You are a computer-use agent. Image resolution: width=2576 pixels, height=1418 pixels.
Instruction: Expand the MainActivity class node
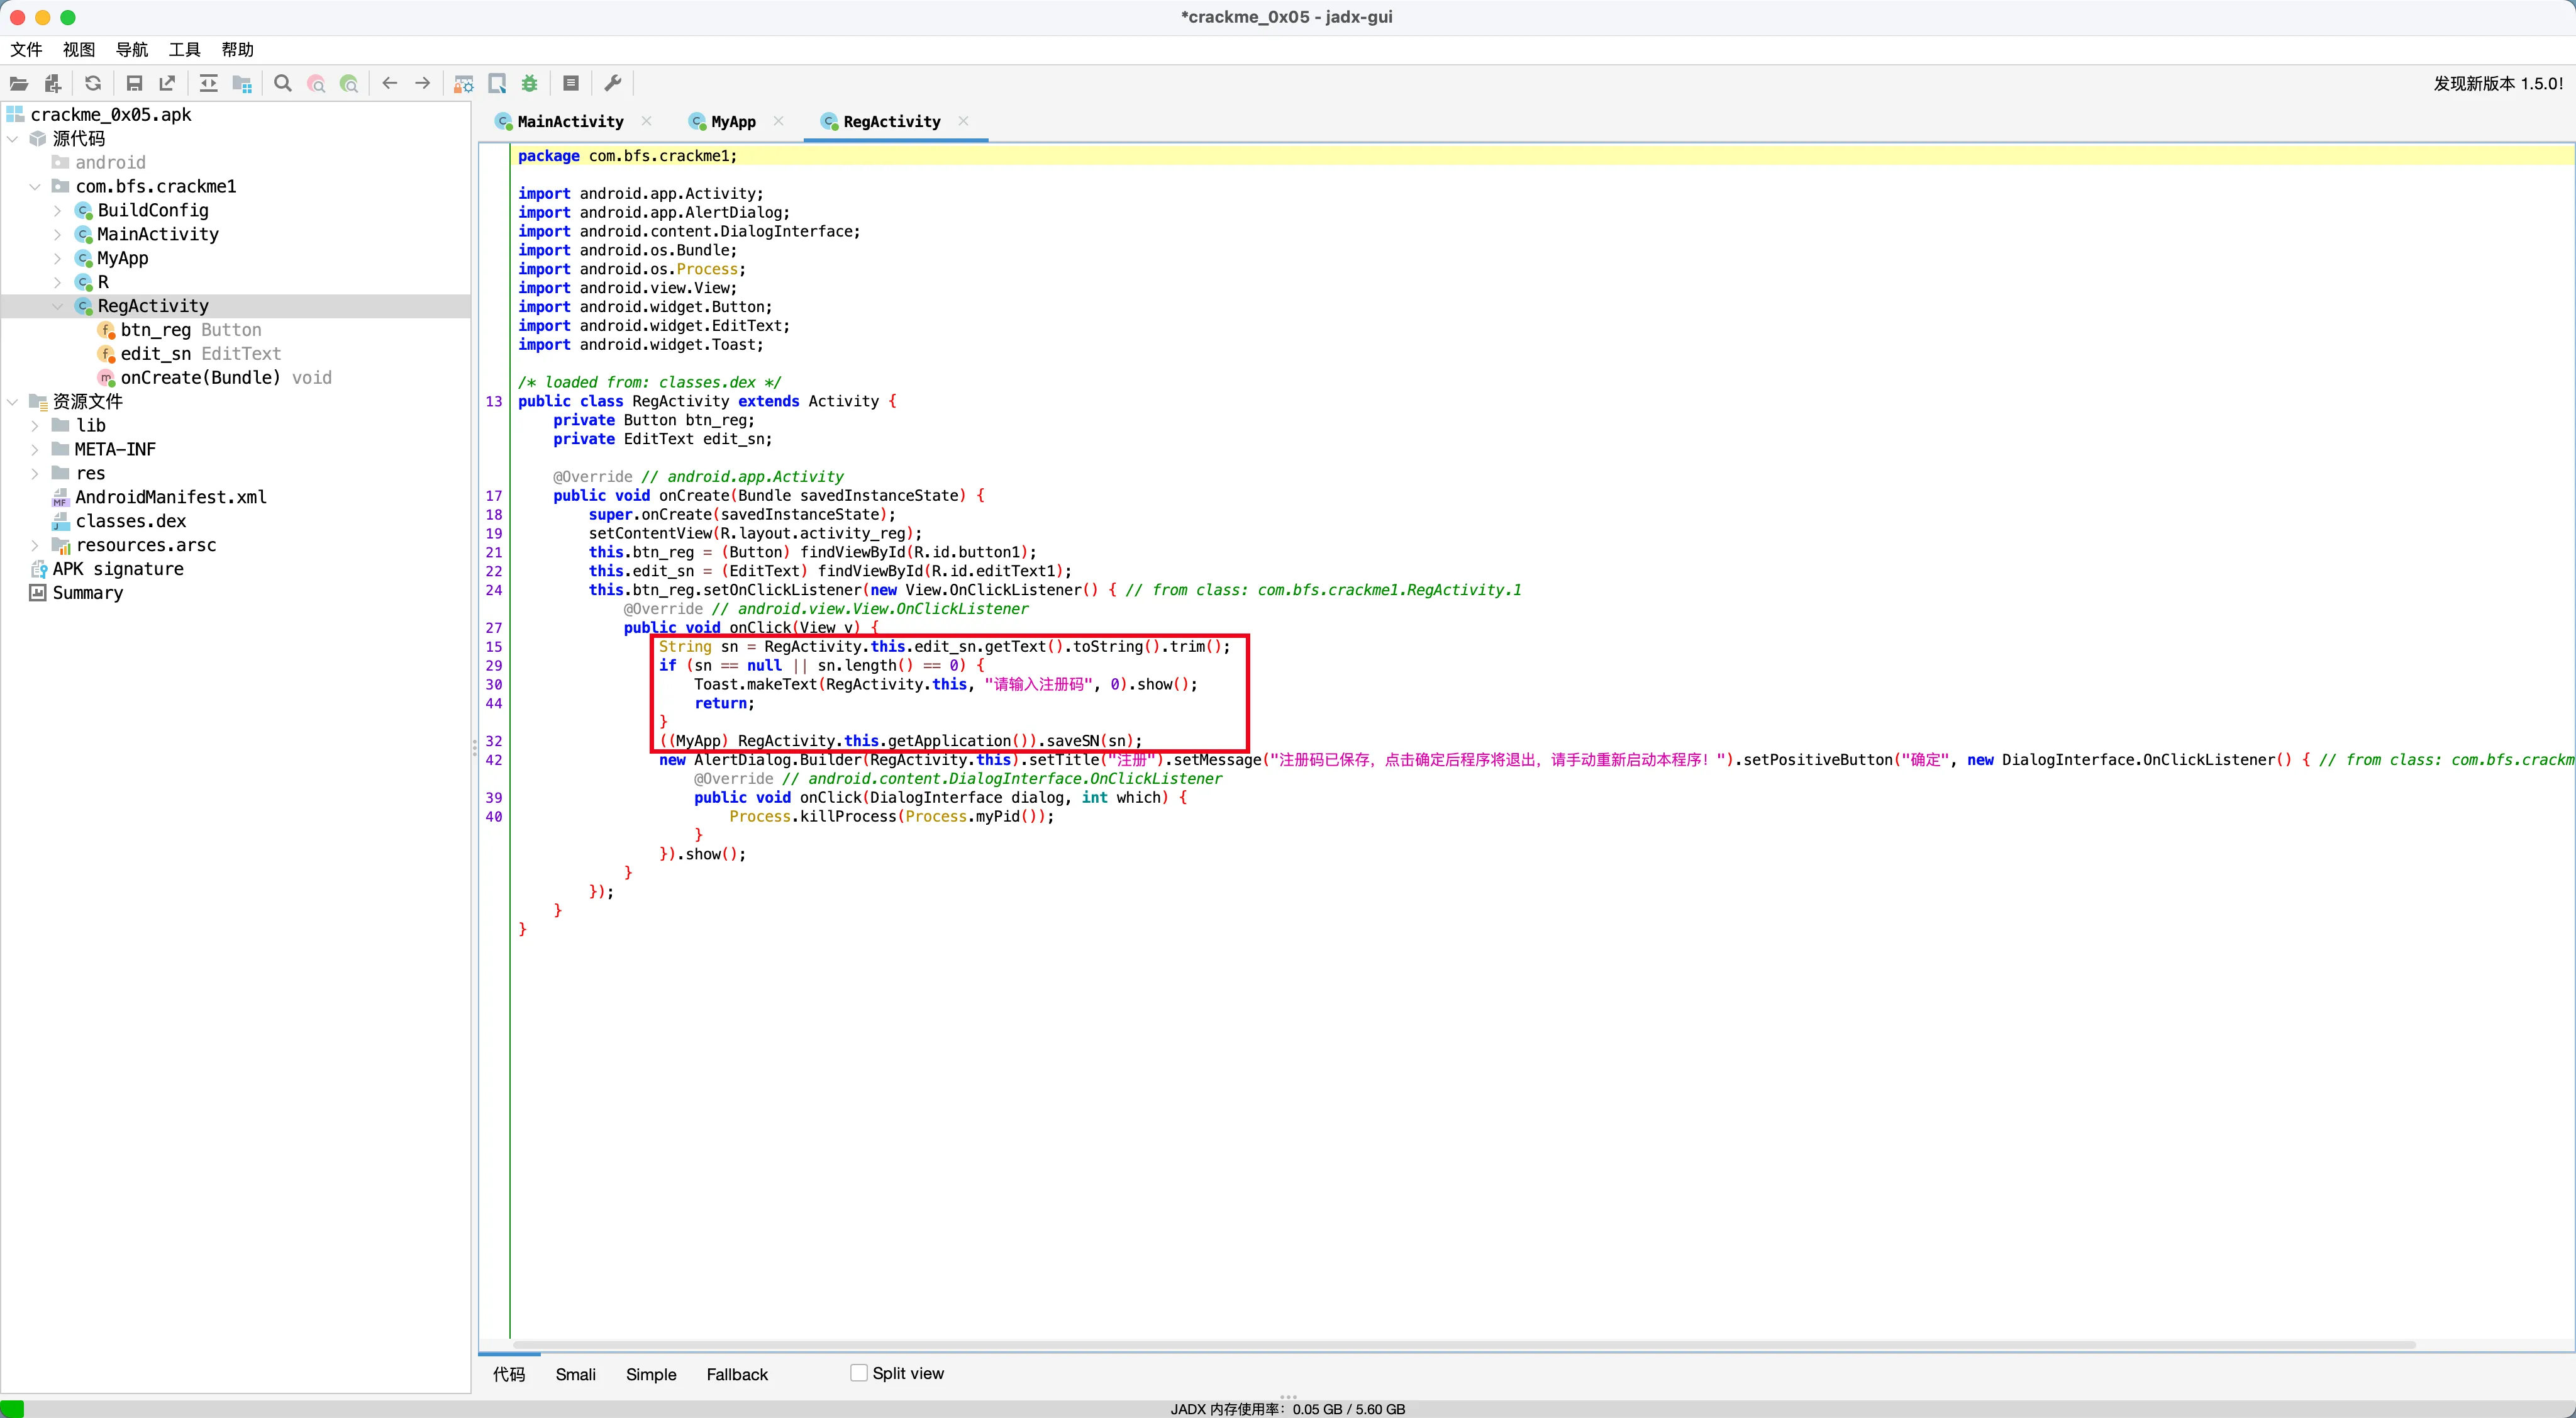click(x=57, y=234)
